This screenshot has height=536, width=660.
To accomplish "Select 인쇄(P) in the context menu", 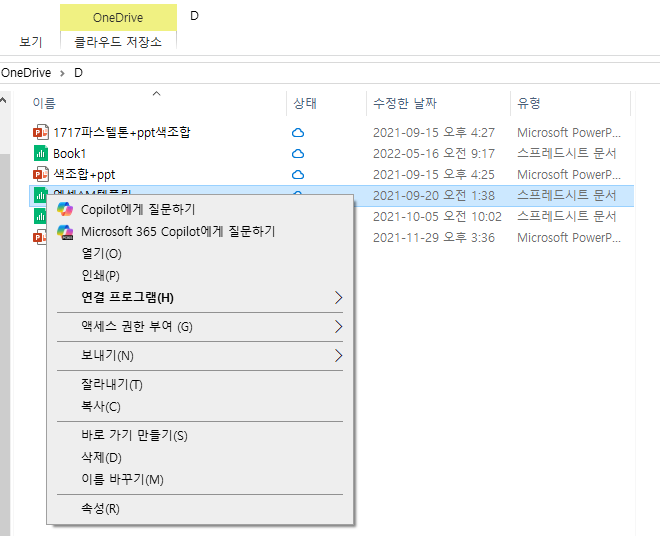I will coord(200,275).
